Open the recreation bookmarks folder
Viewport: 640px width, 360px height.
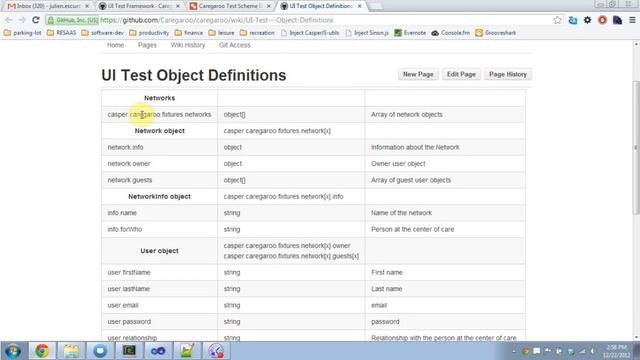pos(257,33)
